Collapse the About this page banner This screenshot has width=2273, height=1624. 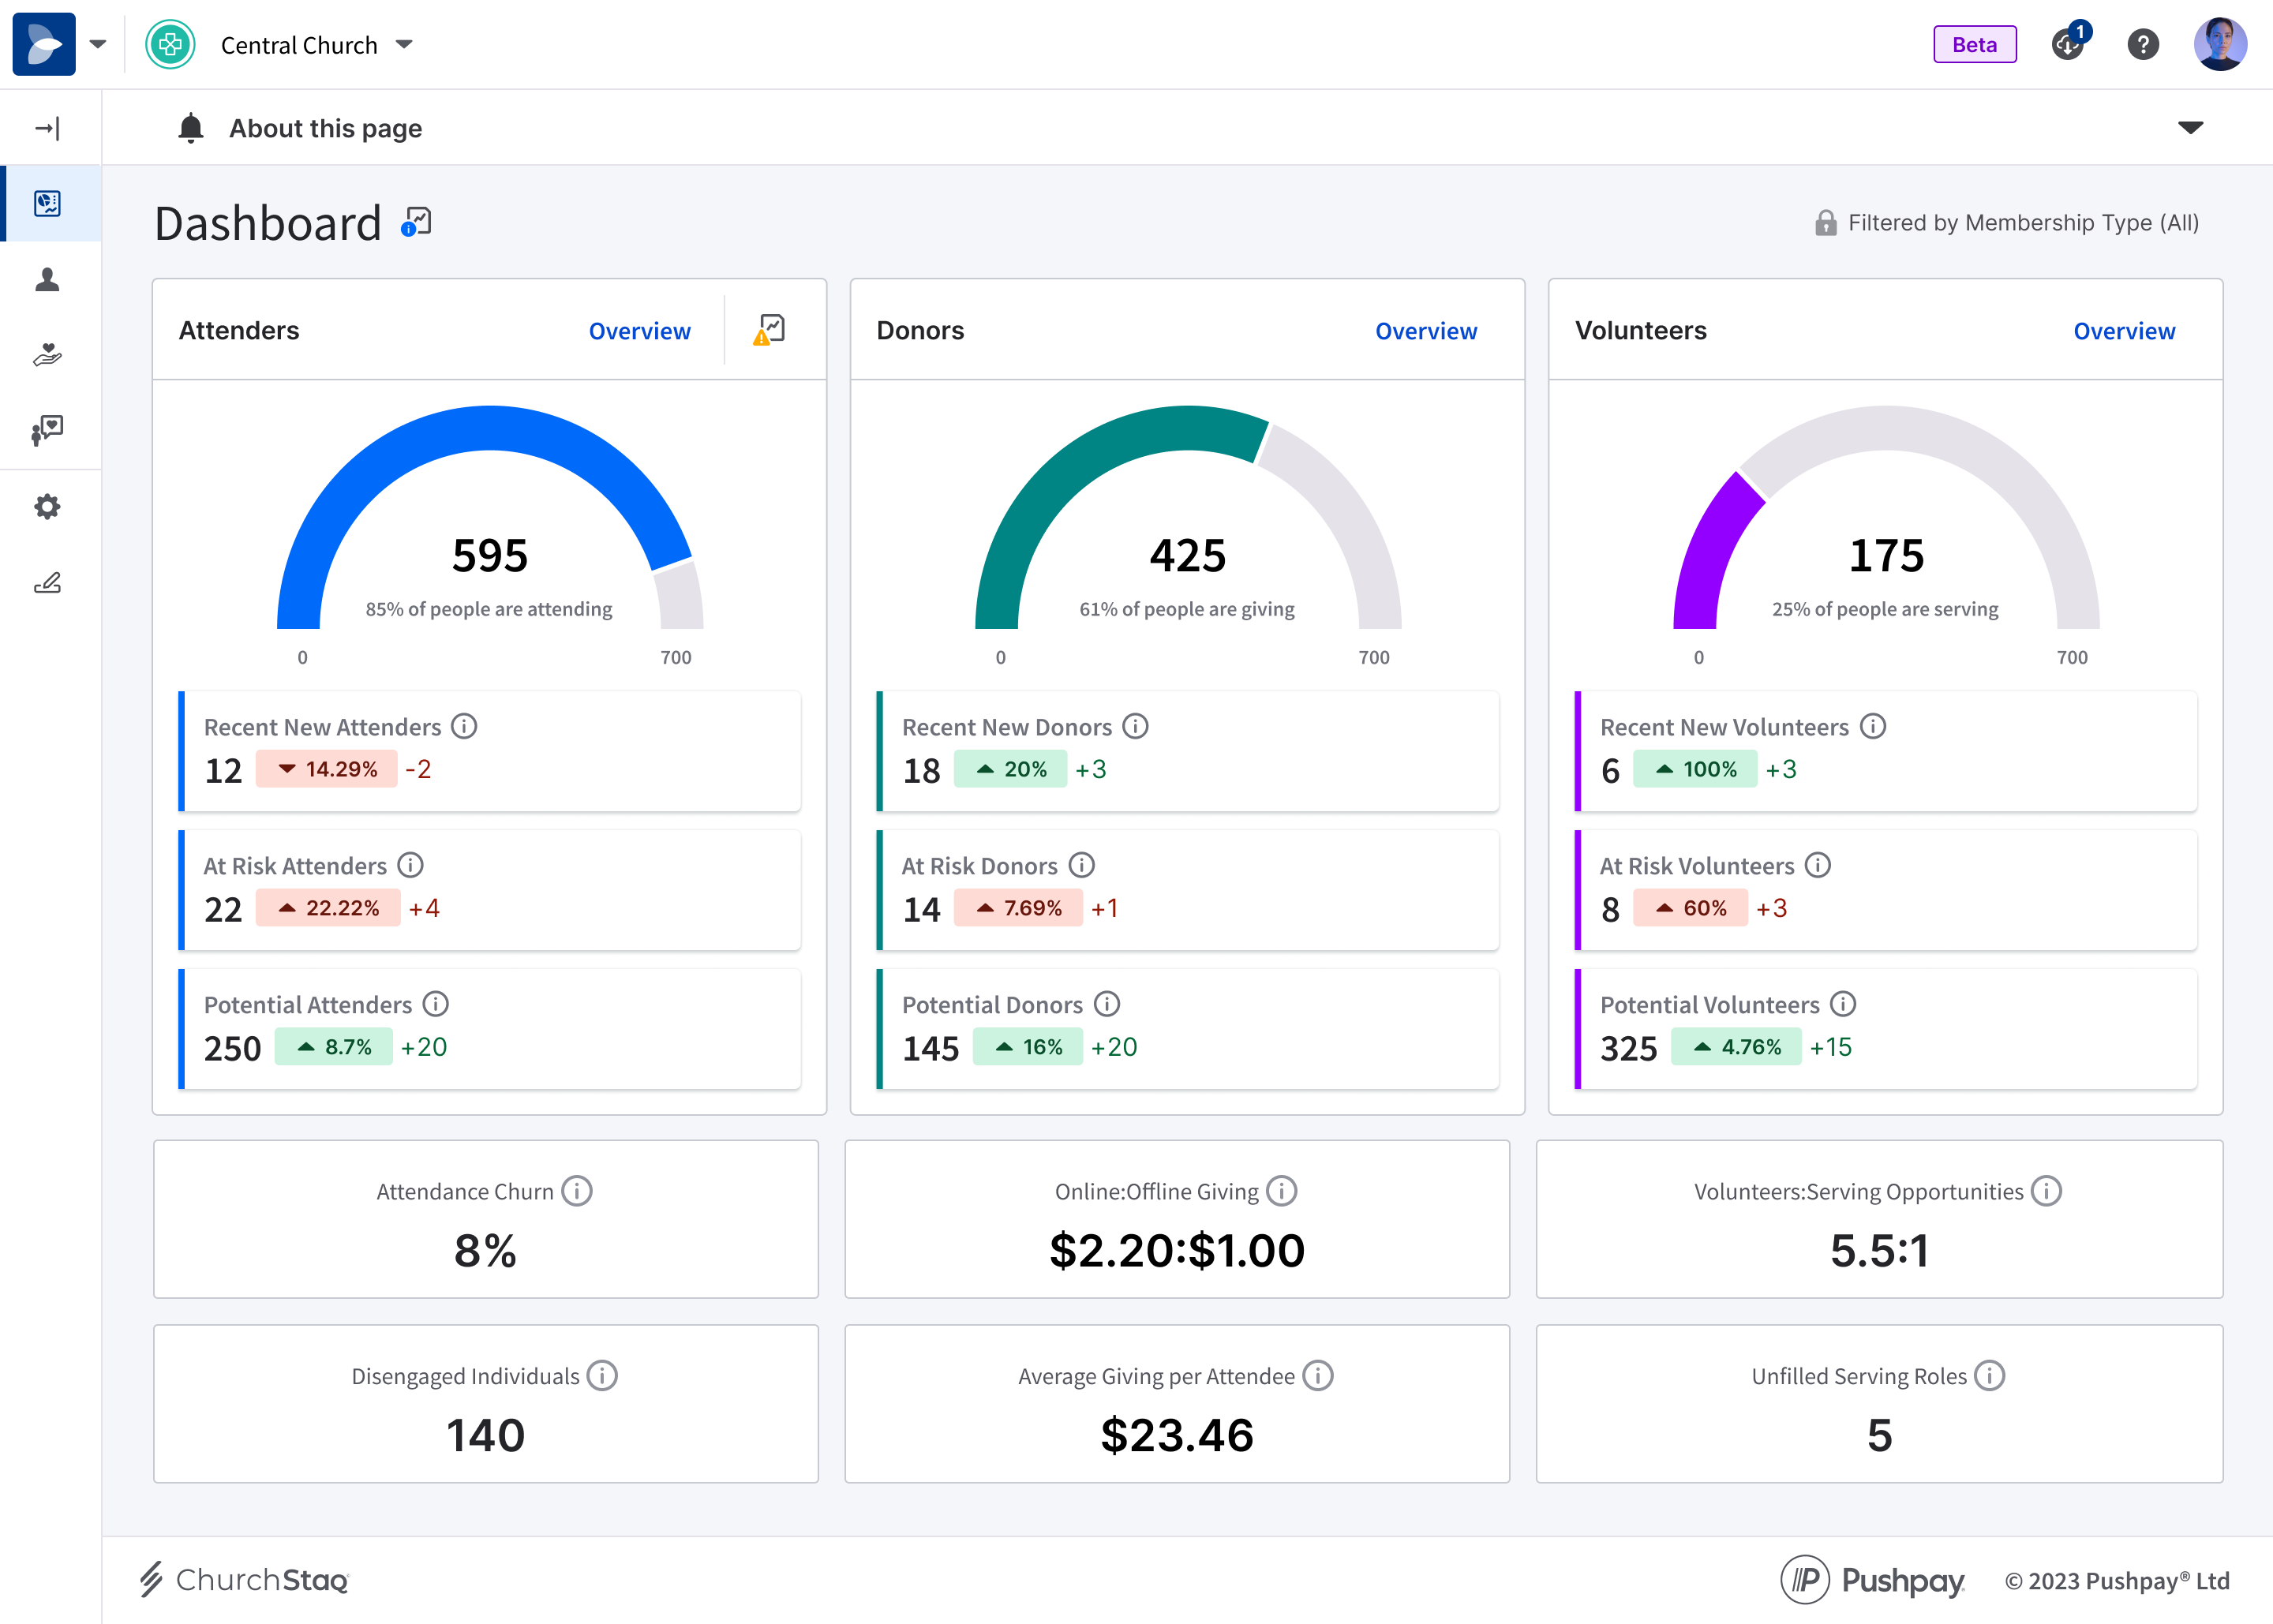tap(2190, 127)
